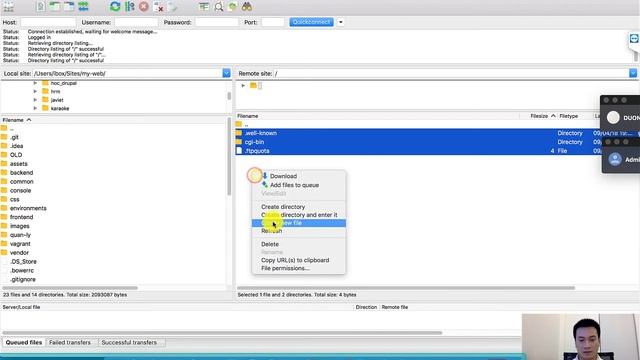Toggle directory comparison magnifier icon

219,7
